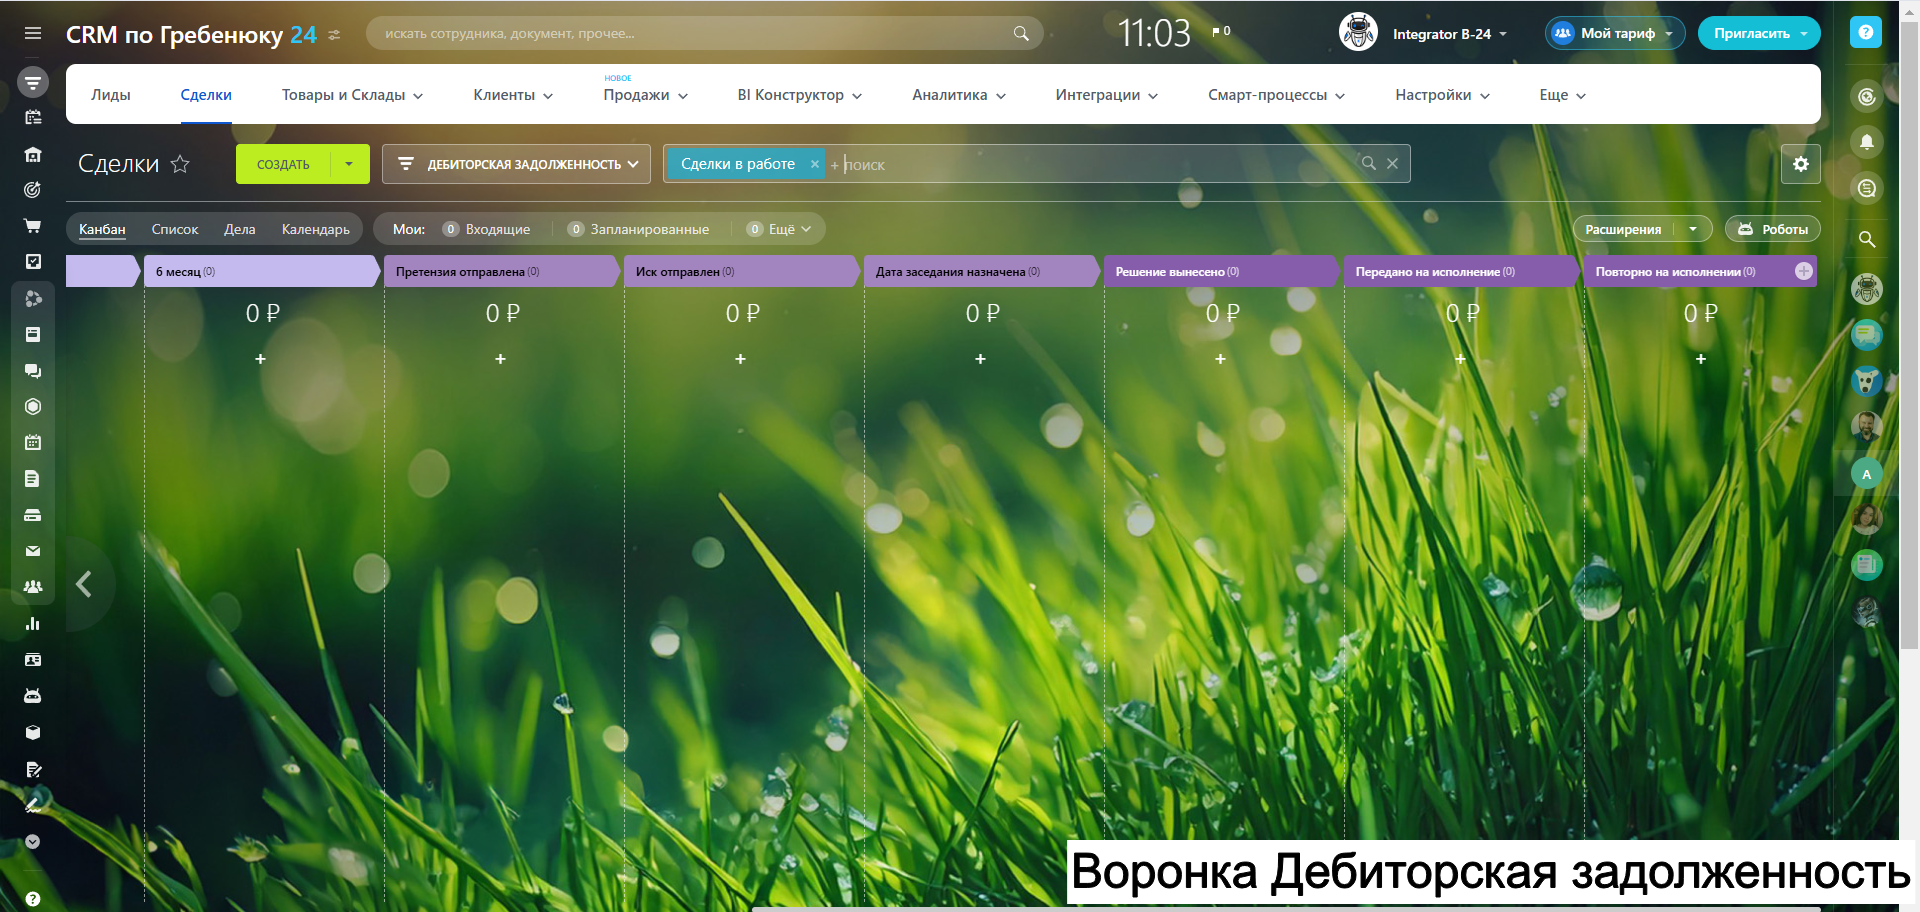The height and width of the screenshot is (912, 1920).
Task: Open the dropdown arrow beside Создать
Action: point(349,164)
